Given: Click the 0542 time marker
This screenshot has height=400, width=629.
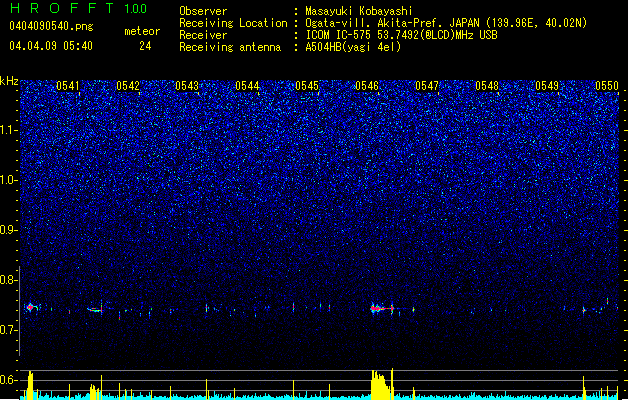Looking at the screenshot, I should click(128, 86).
